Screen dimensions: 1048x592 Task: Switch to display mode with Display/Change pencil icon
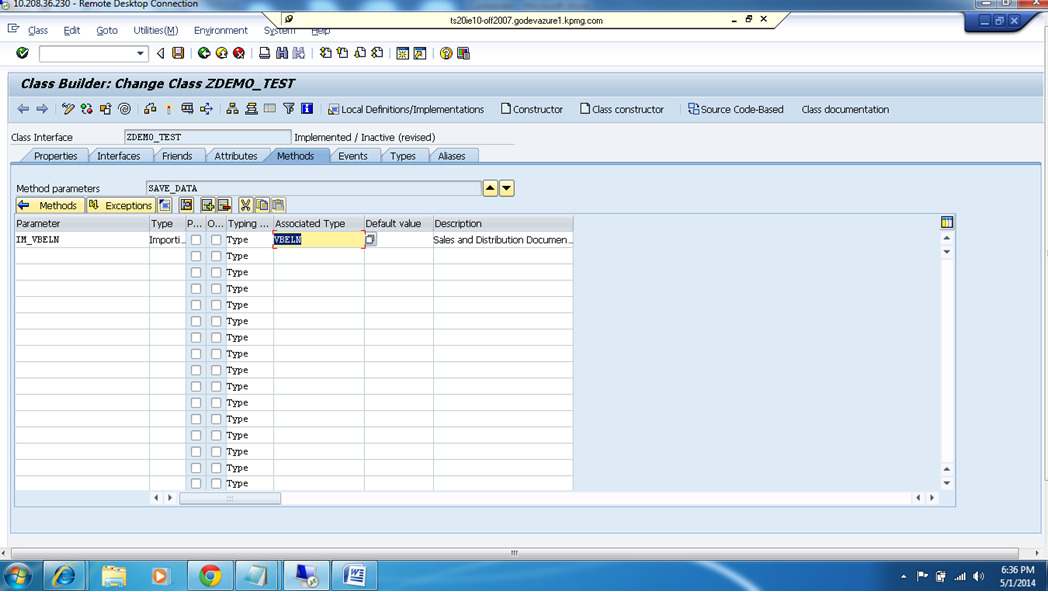click(x=67, y=109)
